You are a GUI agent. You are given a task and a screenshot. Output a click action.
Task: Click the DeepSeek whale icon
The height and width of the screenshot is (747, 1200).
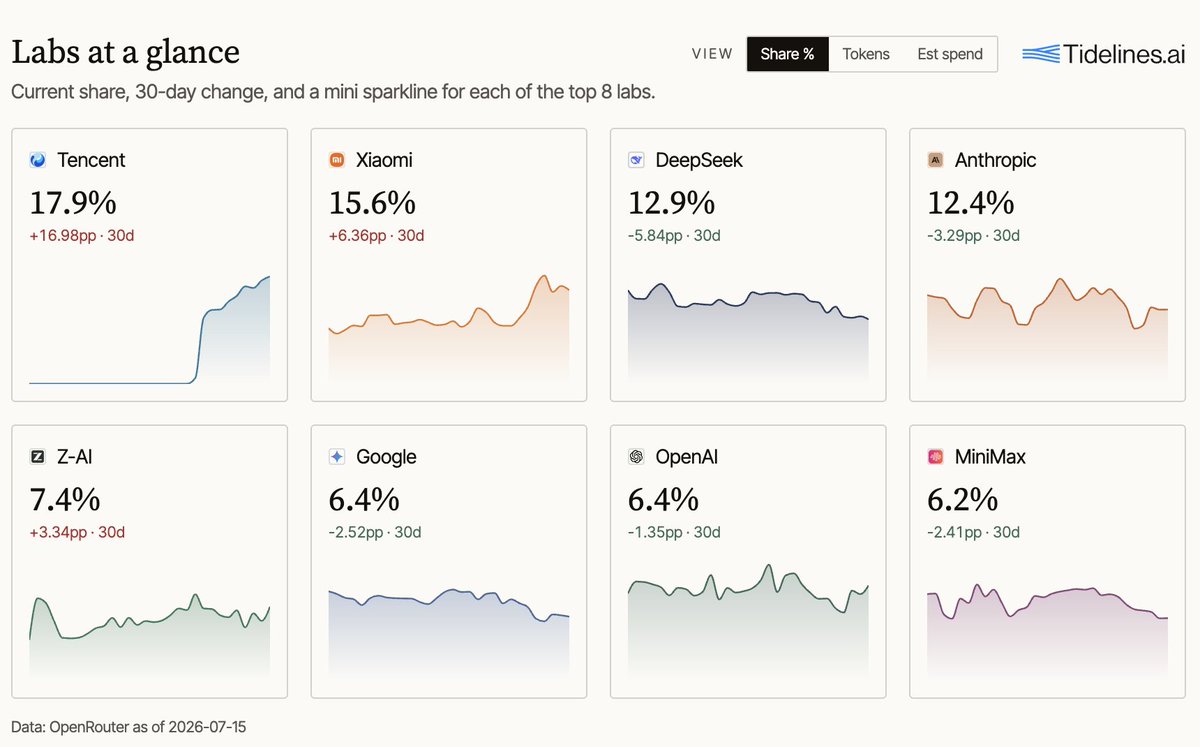click(x=636, y=160)
